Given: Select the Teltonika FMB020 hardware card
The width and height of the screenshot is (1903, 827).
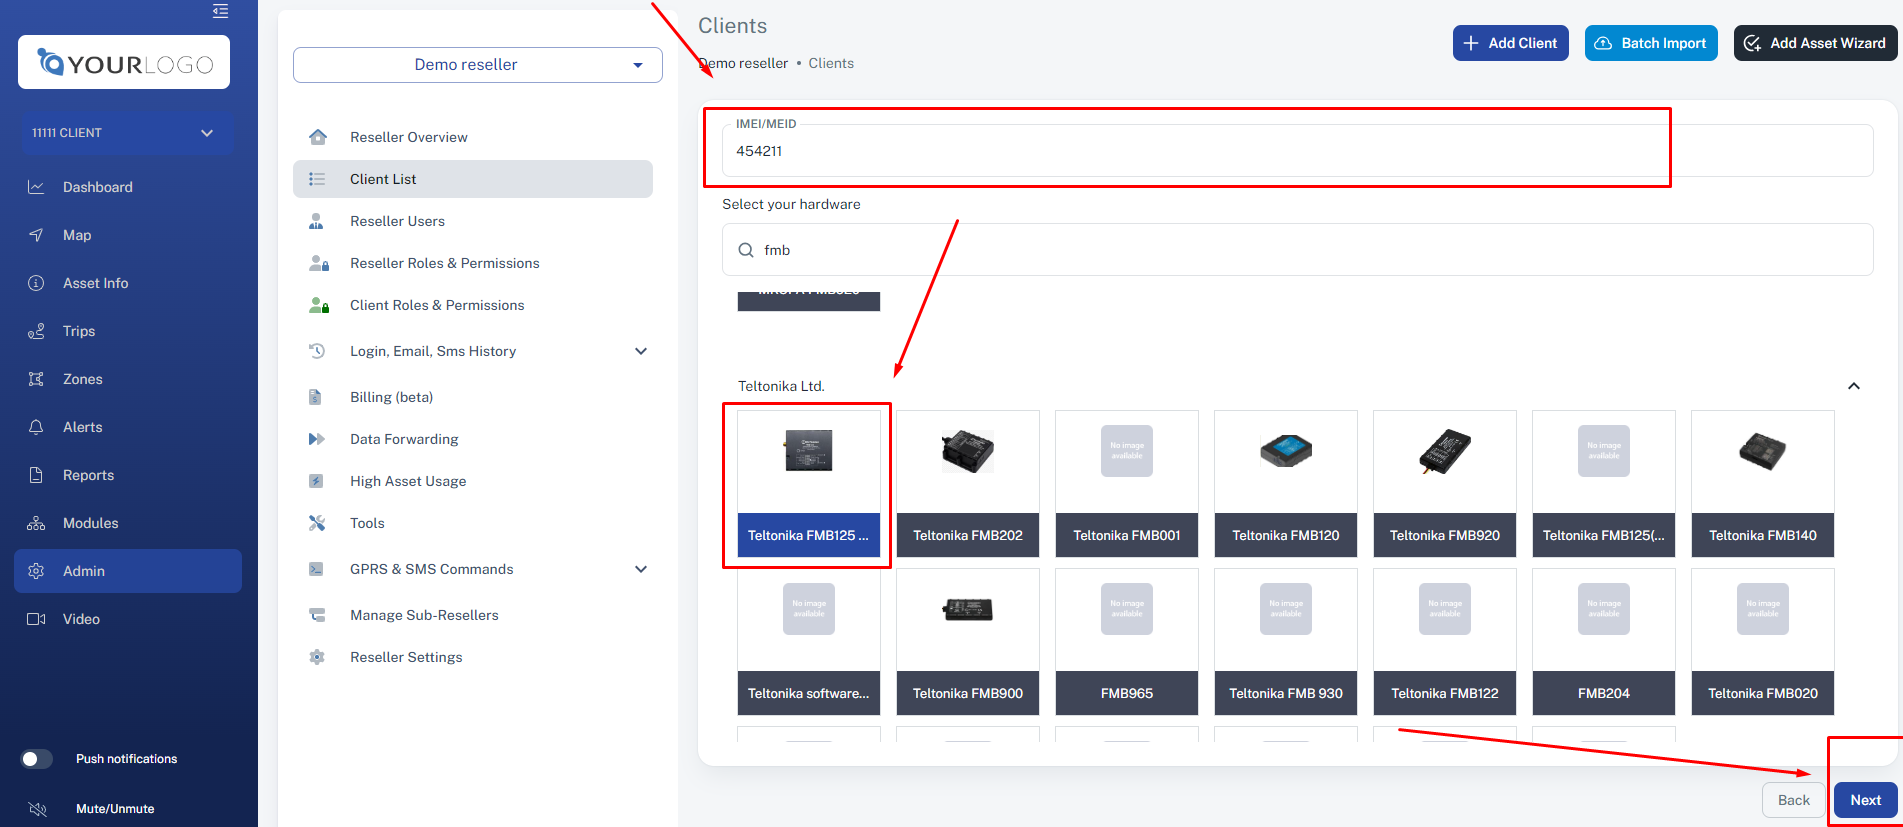Looking at the screenshot, I should tap(1763, 642).
